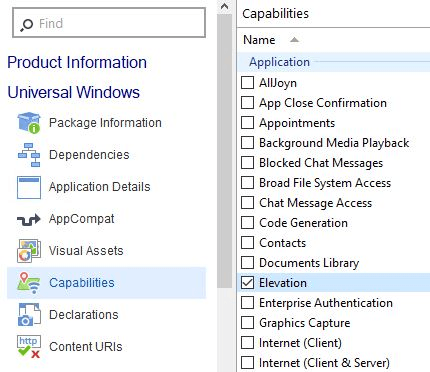
Task: Click the Package Information box icon
Action: [x=29, y=123]
